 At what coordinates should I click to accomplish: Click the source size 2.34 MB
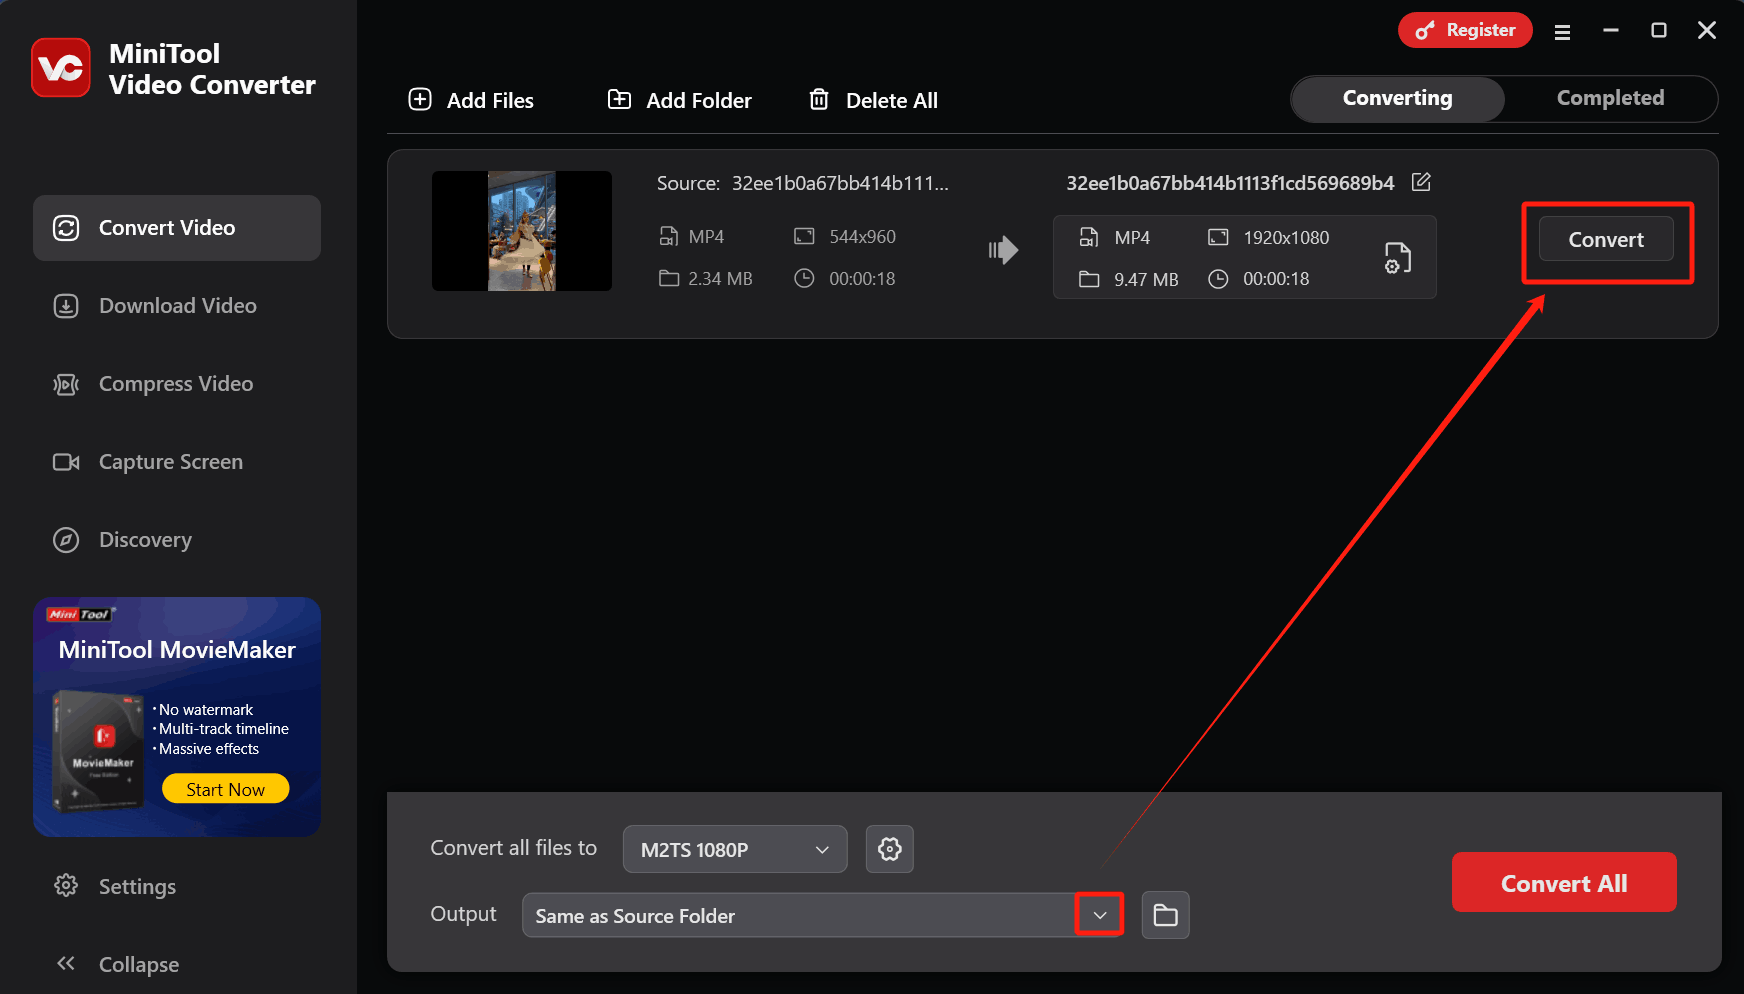(x=720, y=279)
